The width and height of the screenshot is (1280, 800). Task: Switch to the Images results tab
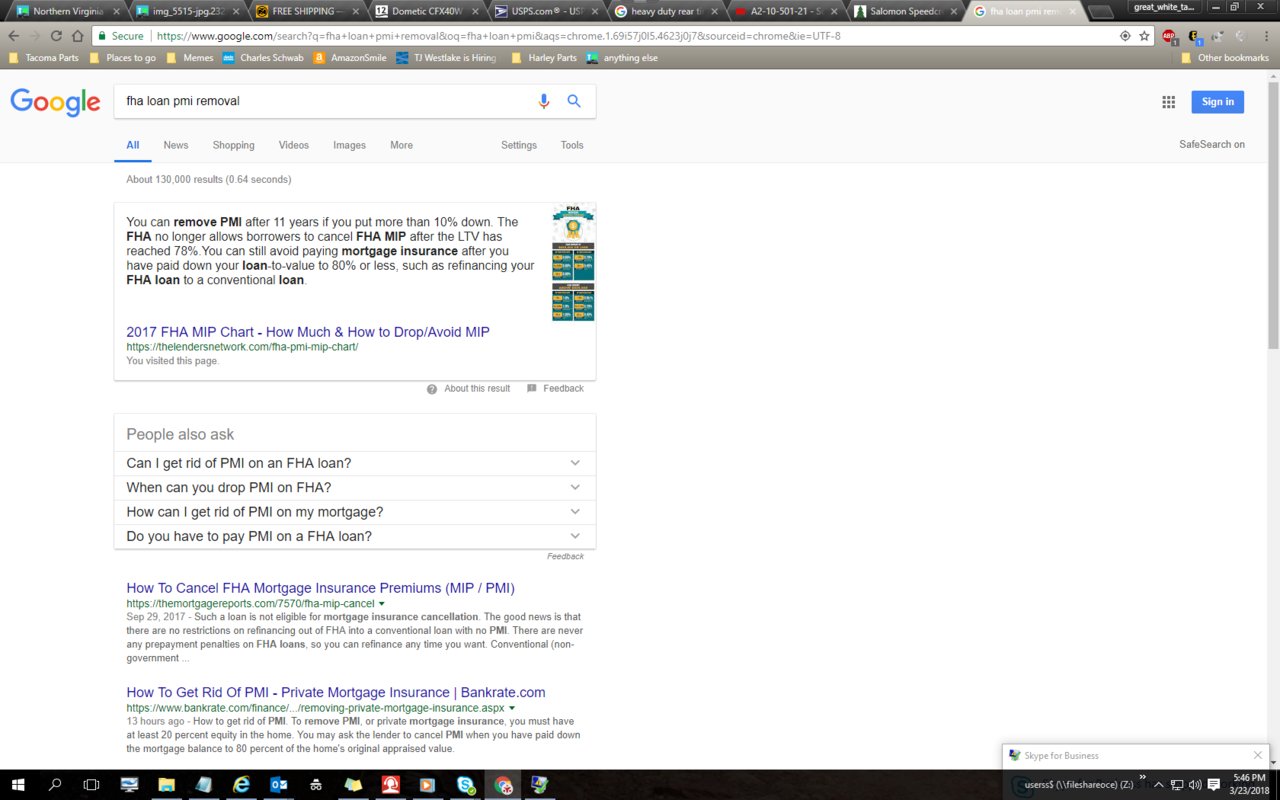[x=349, y=145]
